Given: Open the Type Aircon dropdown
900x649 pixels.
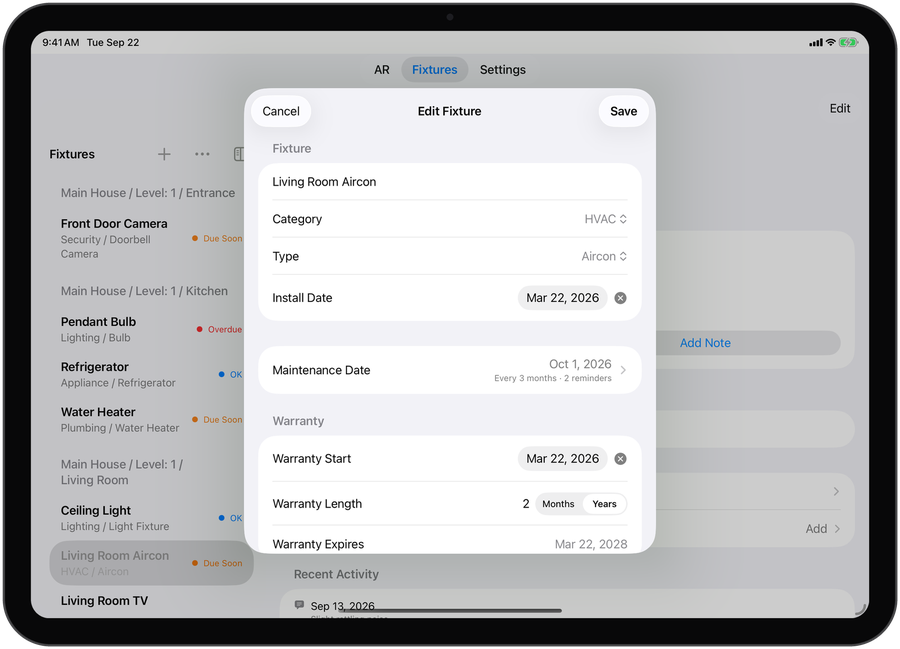Looking at the screenshot, I should tap(604, 257).
